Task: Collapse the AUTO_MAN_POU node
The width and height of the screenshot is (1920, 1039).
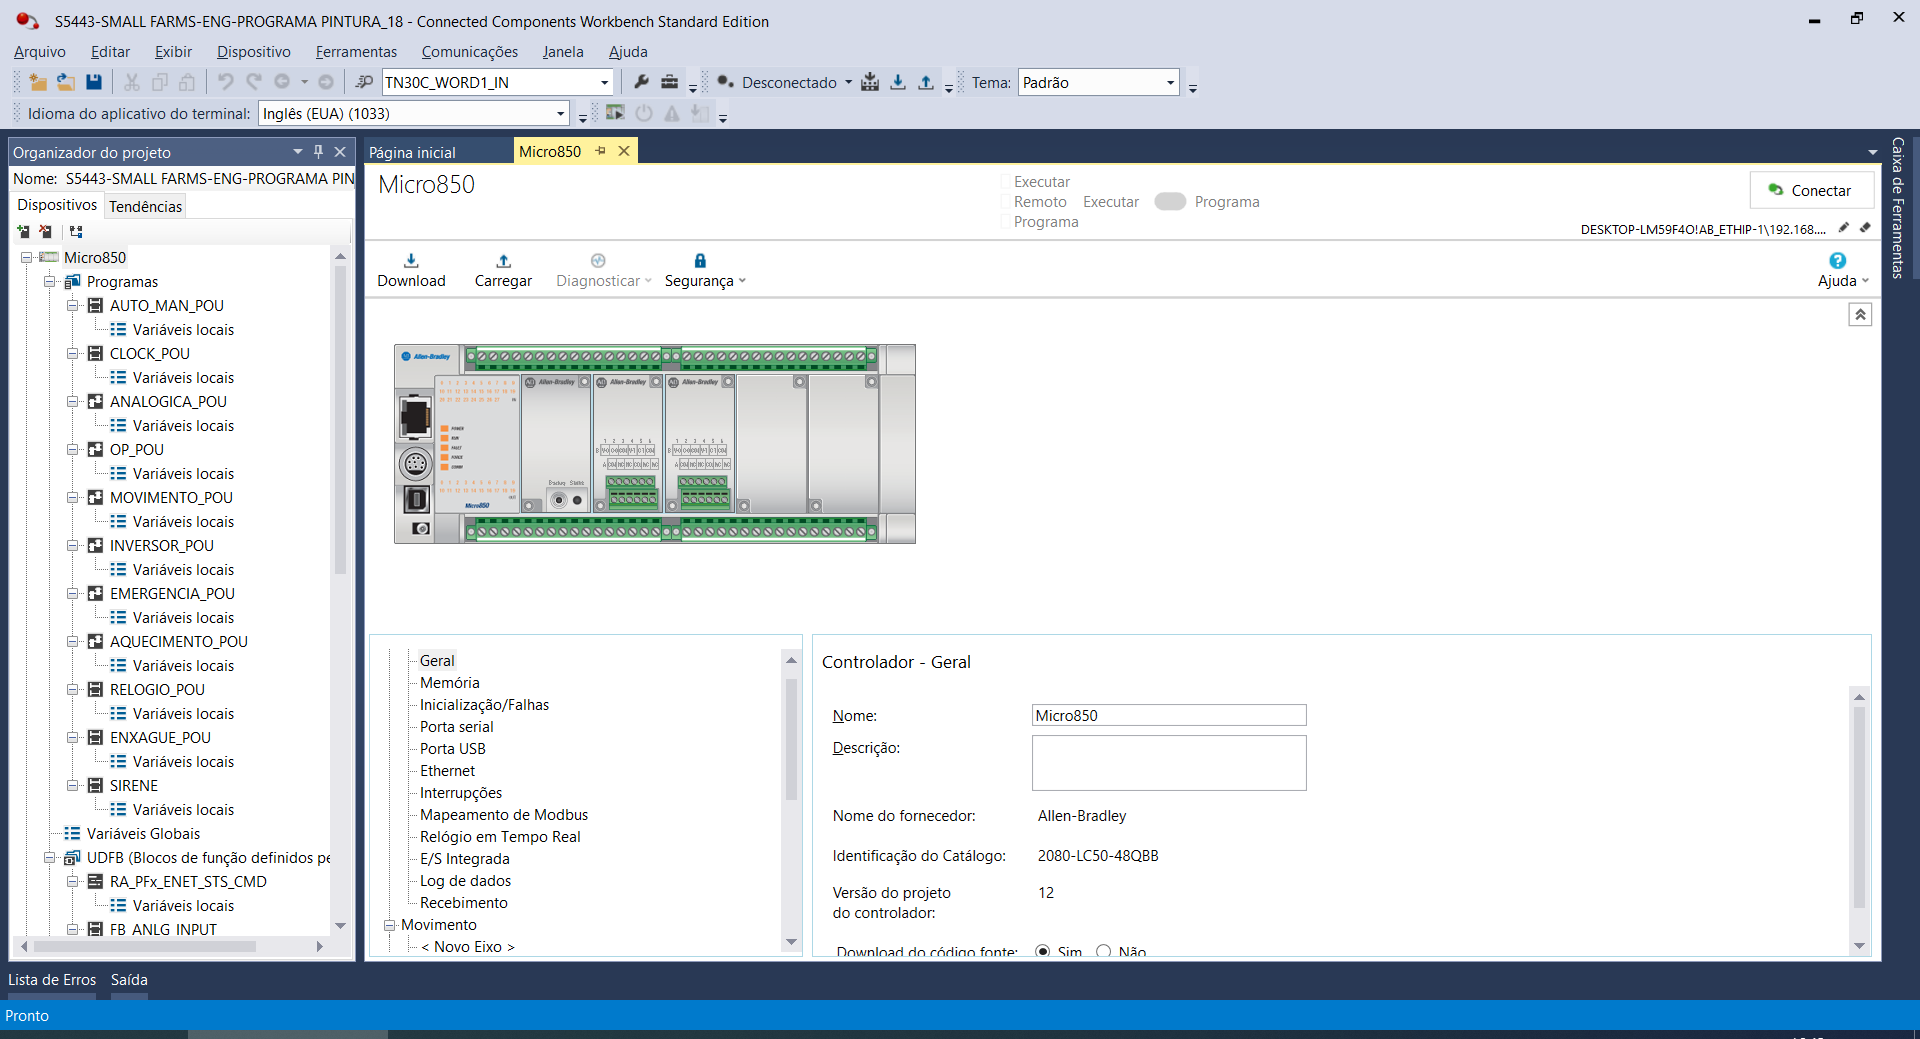Action: pyautogui.click(x=73, y=305)
